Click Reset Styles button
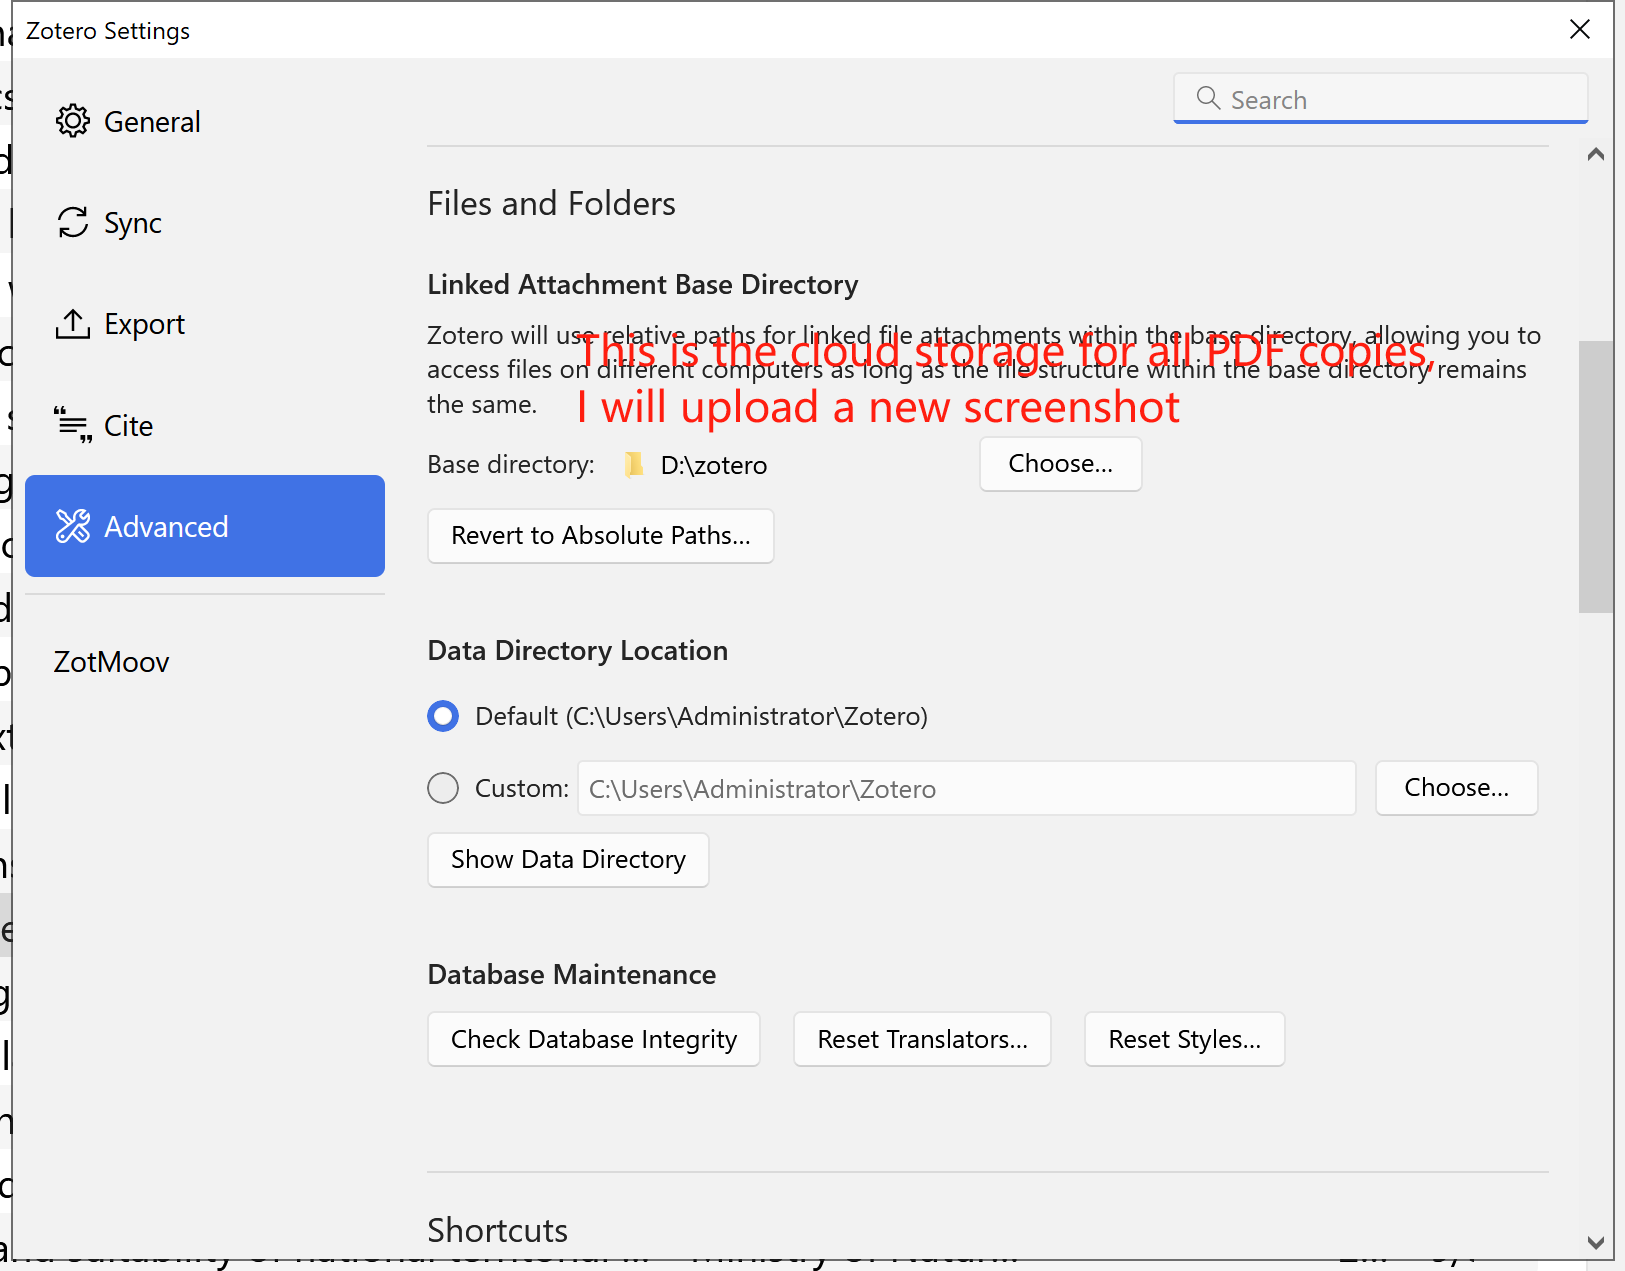This screenshot has width=1625, height=1271. point(1184,1040)
